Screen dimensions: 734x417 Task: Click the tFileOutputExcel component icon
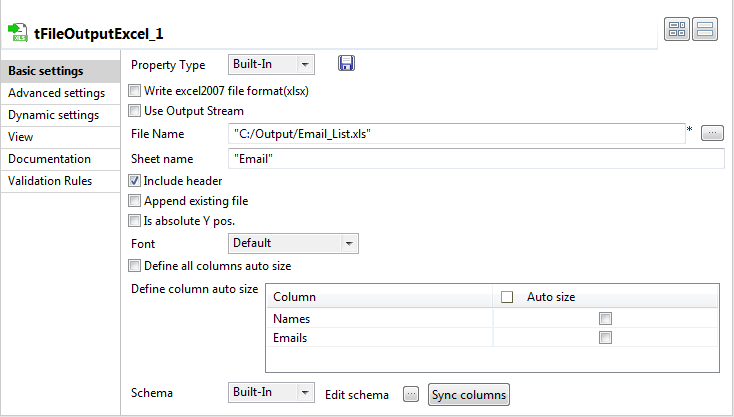click(x=17, y=32)
